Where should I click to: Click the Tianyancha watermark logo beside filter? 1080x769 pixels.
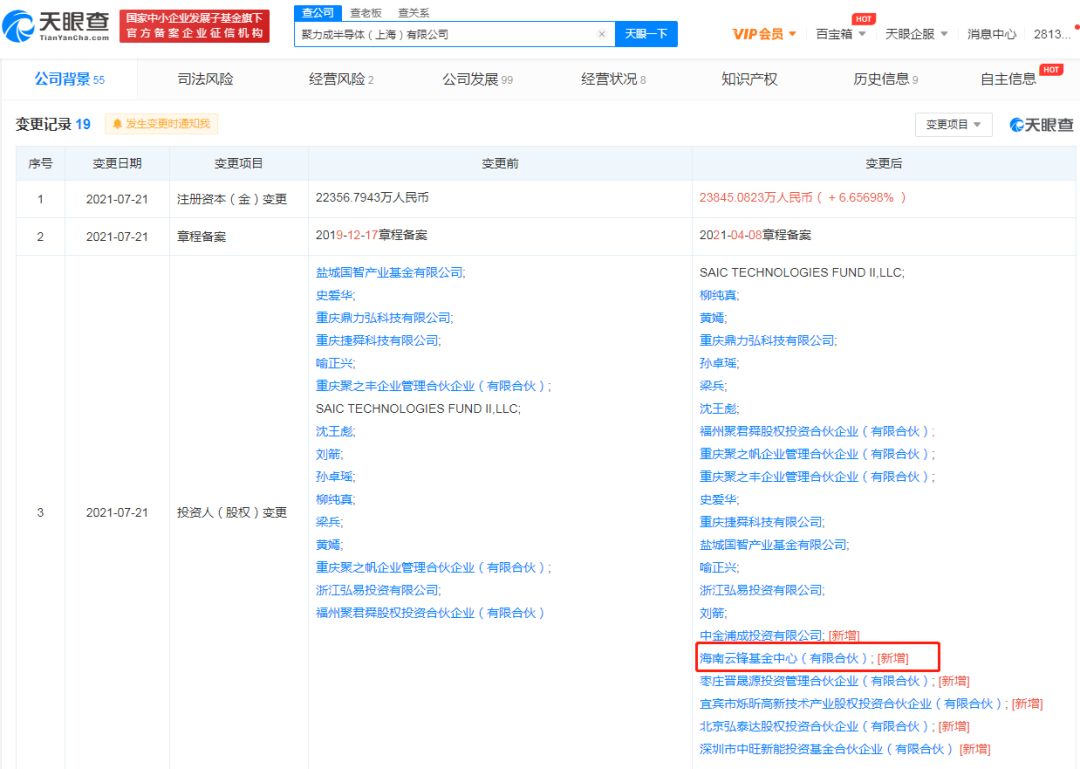[1040, 124]
